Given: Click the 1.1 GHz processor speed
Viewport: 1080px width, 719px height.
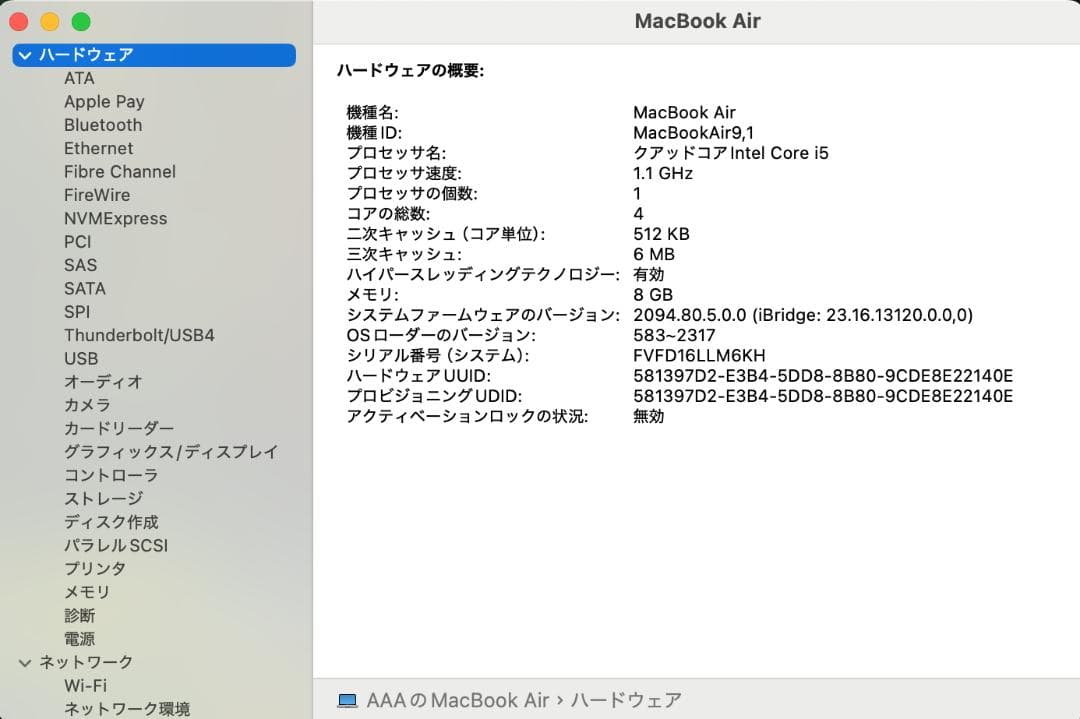Looking at the screenshot, I should coord(663,174).
